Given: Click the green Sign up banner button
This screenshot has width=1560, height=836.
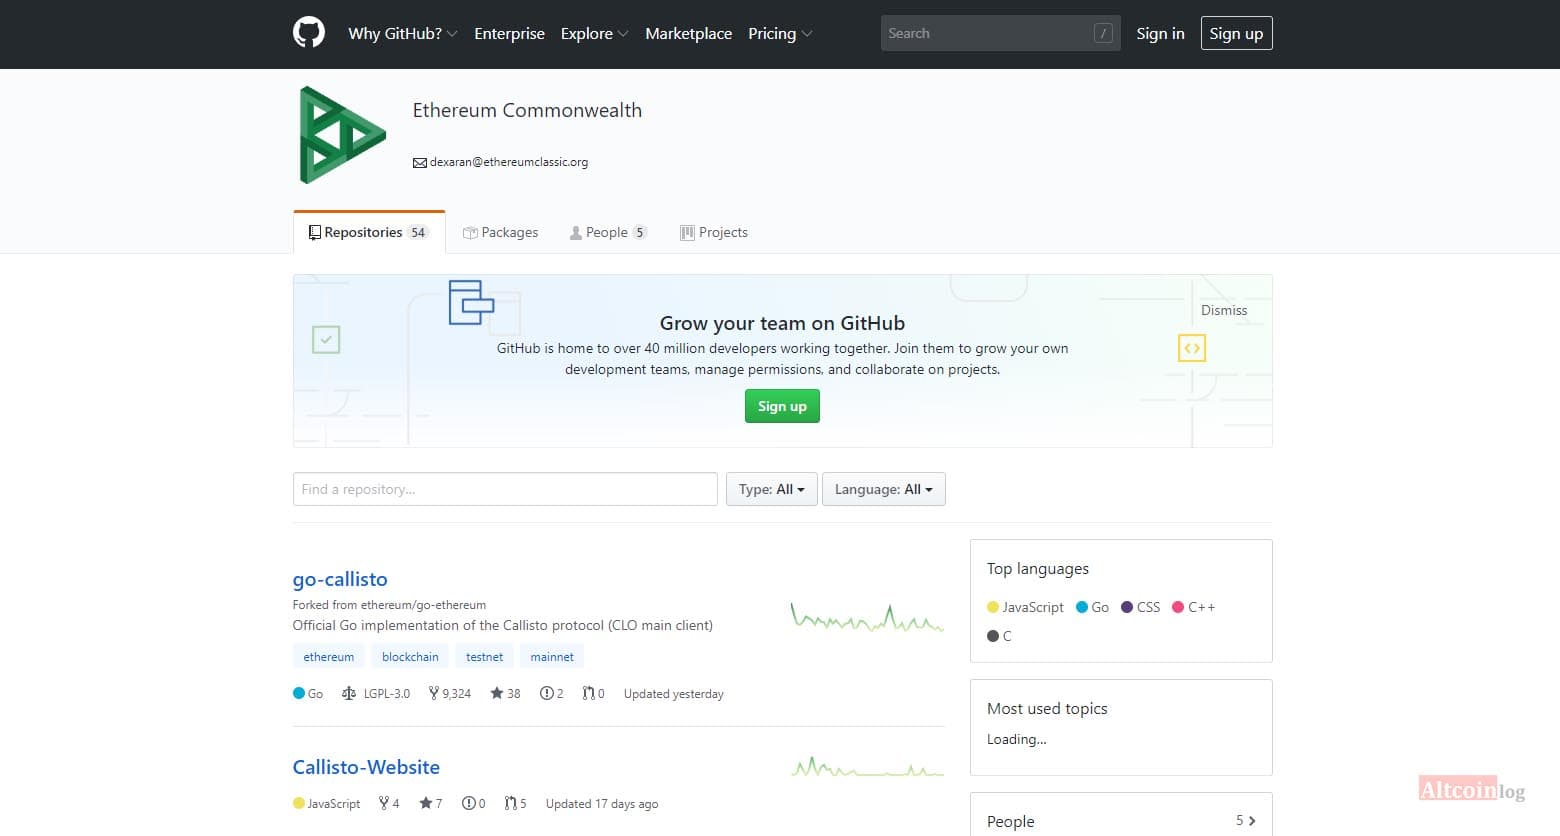Looking at the screenshot, I should coord(782,406).
